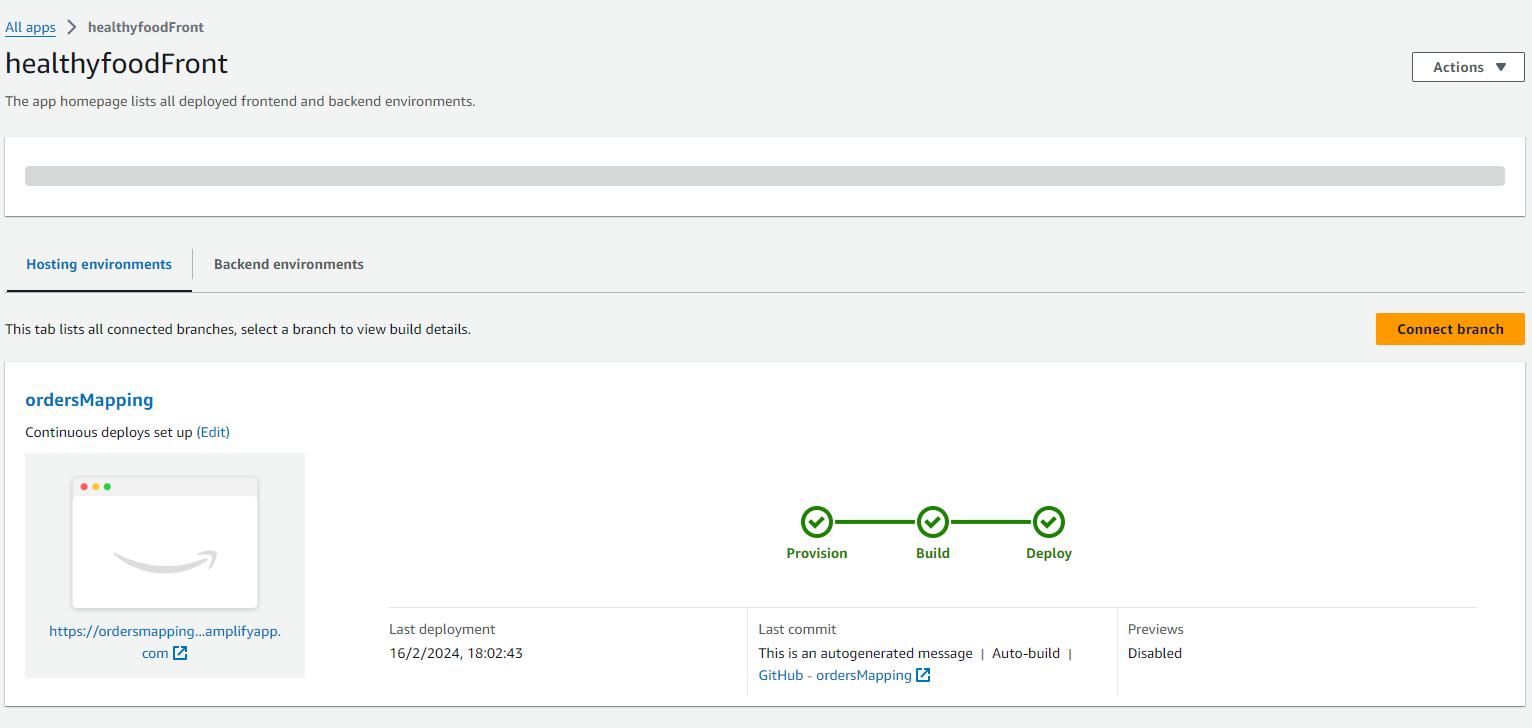Click the Last commit label
This screenshot has width=1532, height=728.
point(798,629)
